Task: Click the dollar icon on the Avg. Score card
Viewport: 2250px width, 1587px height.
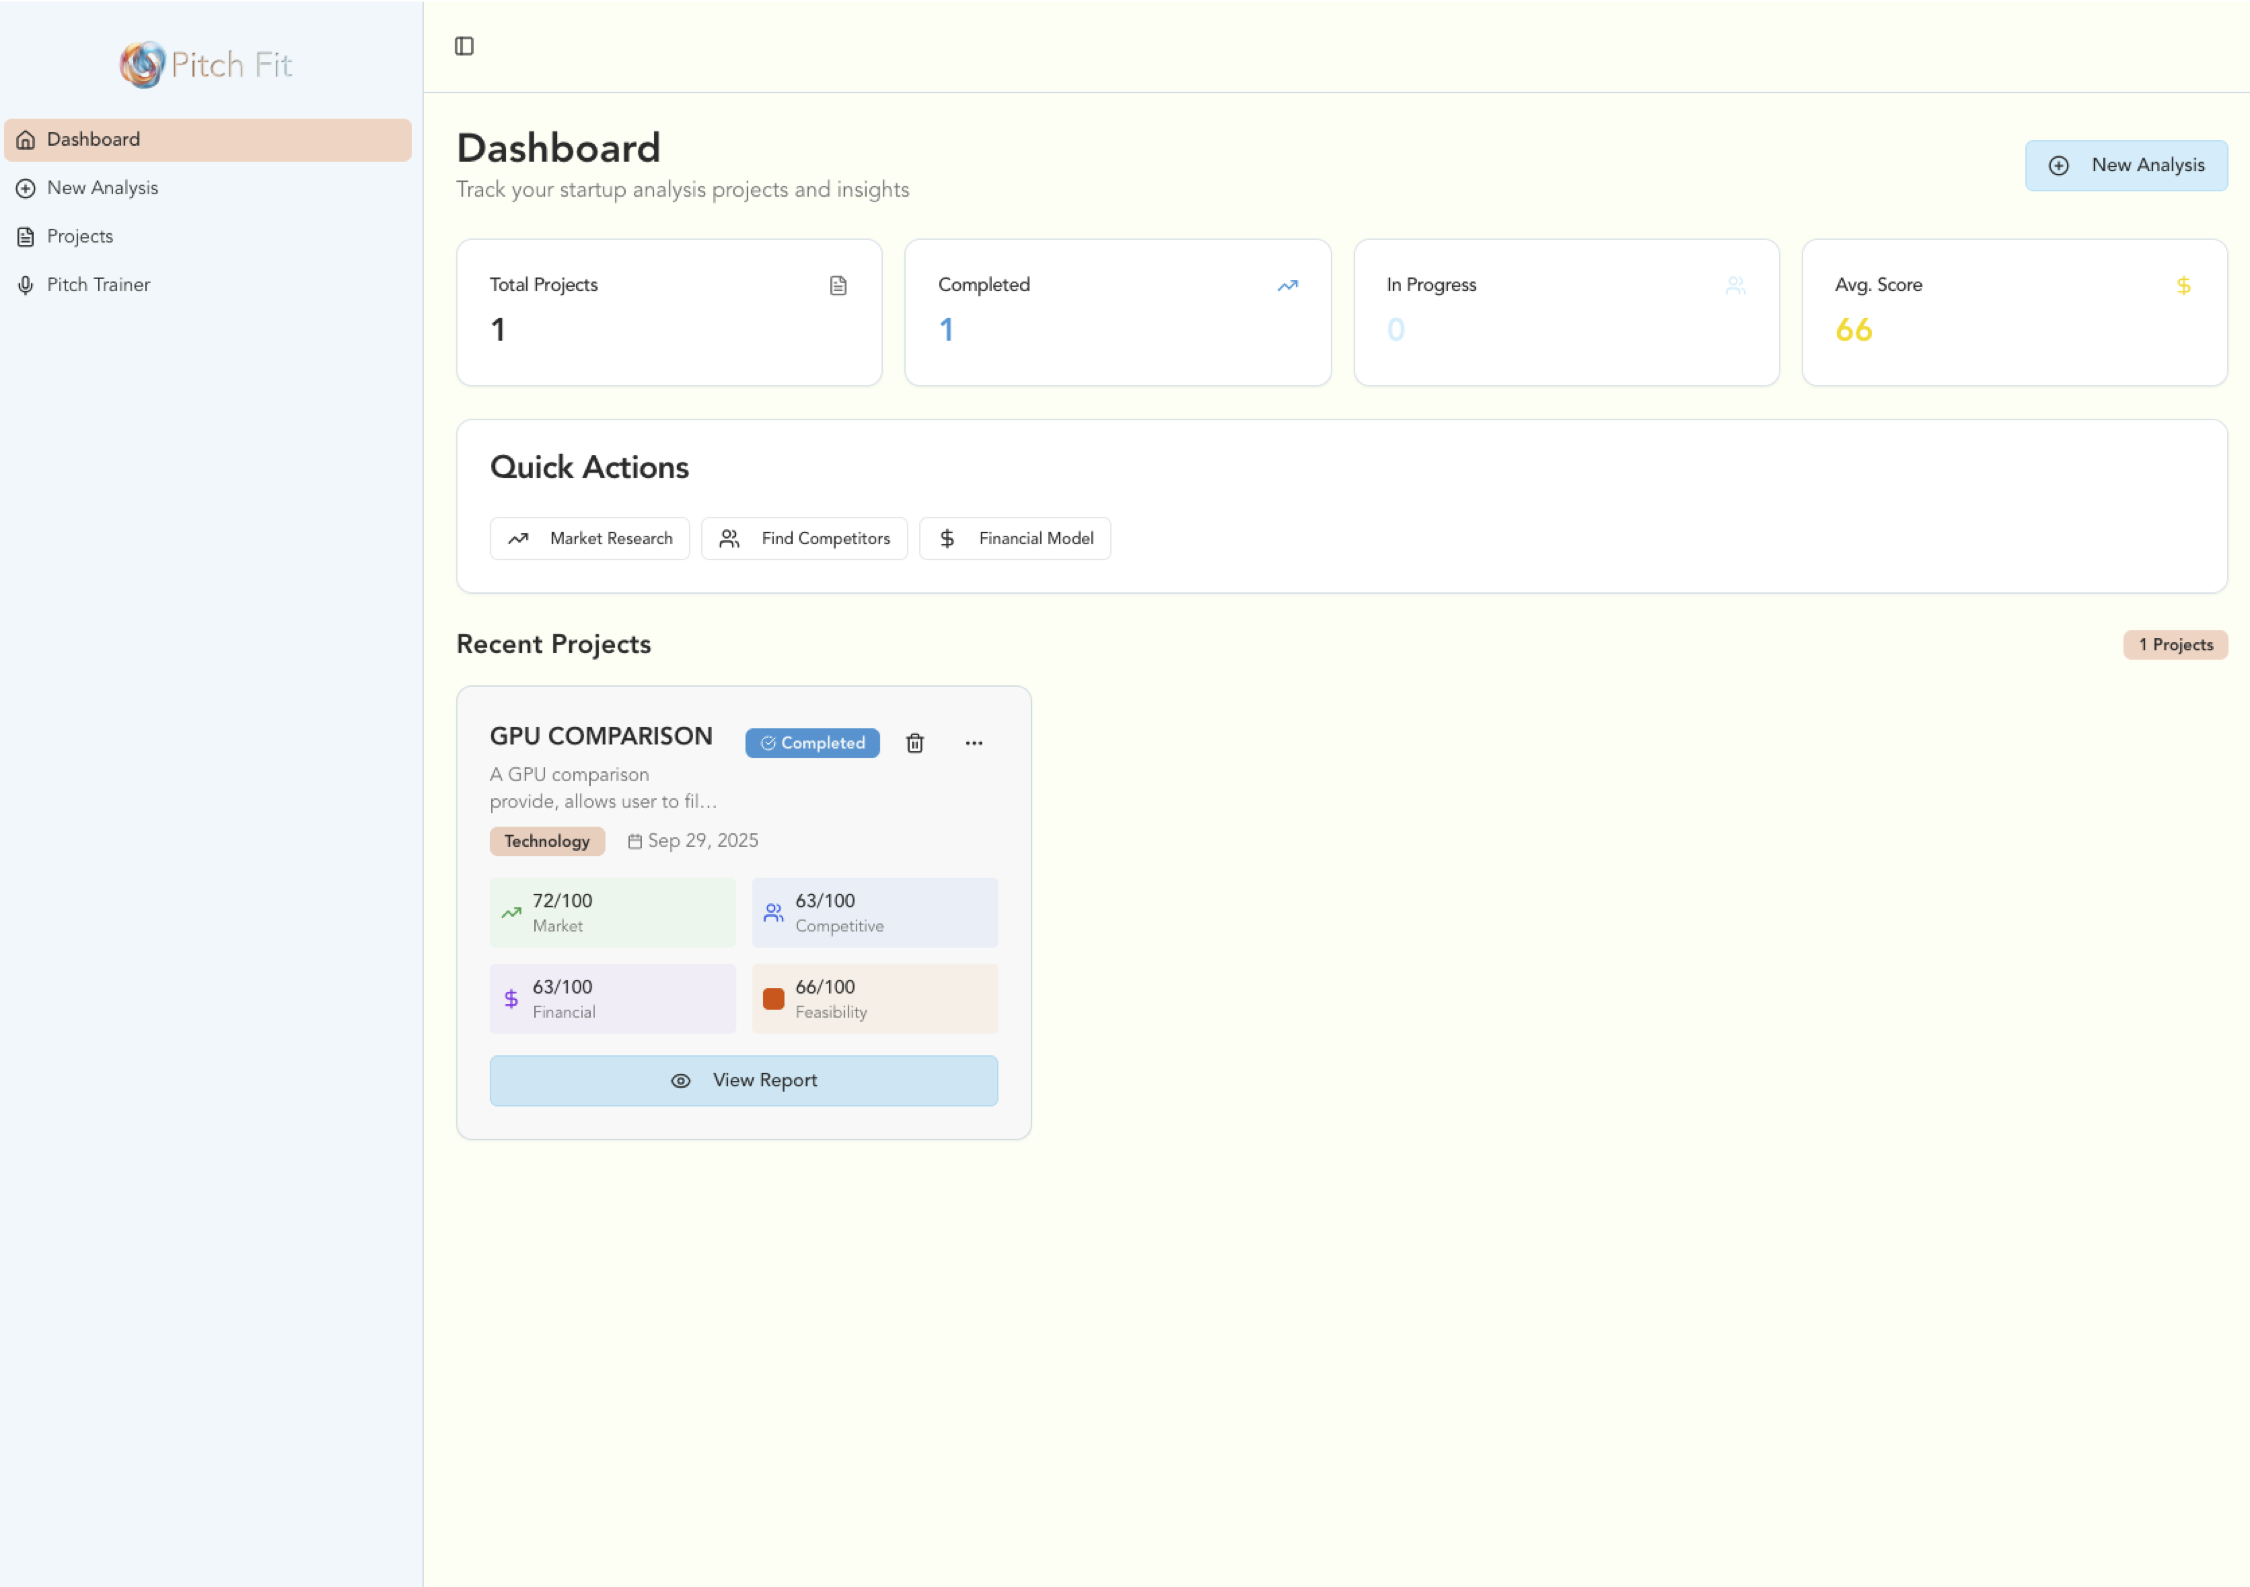Action: (x=2184, y=285)
